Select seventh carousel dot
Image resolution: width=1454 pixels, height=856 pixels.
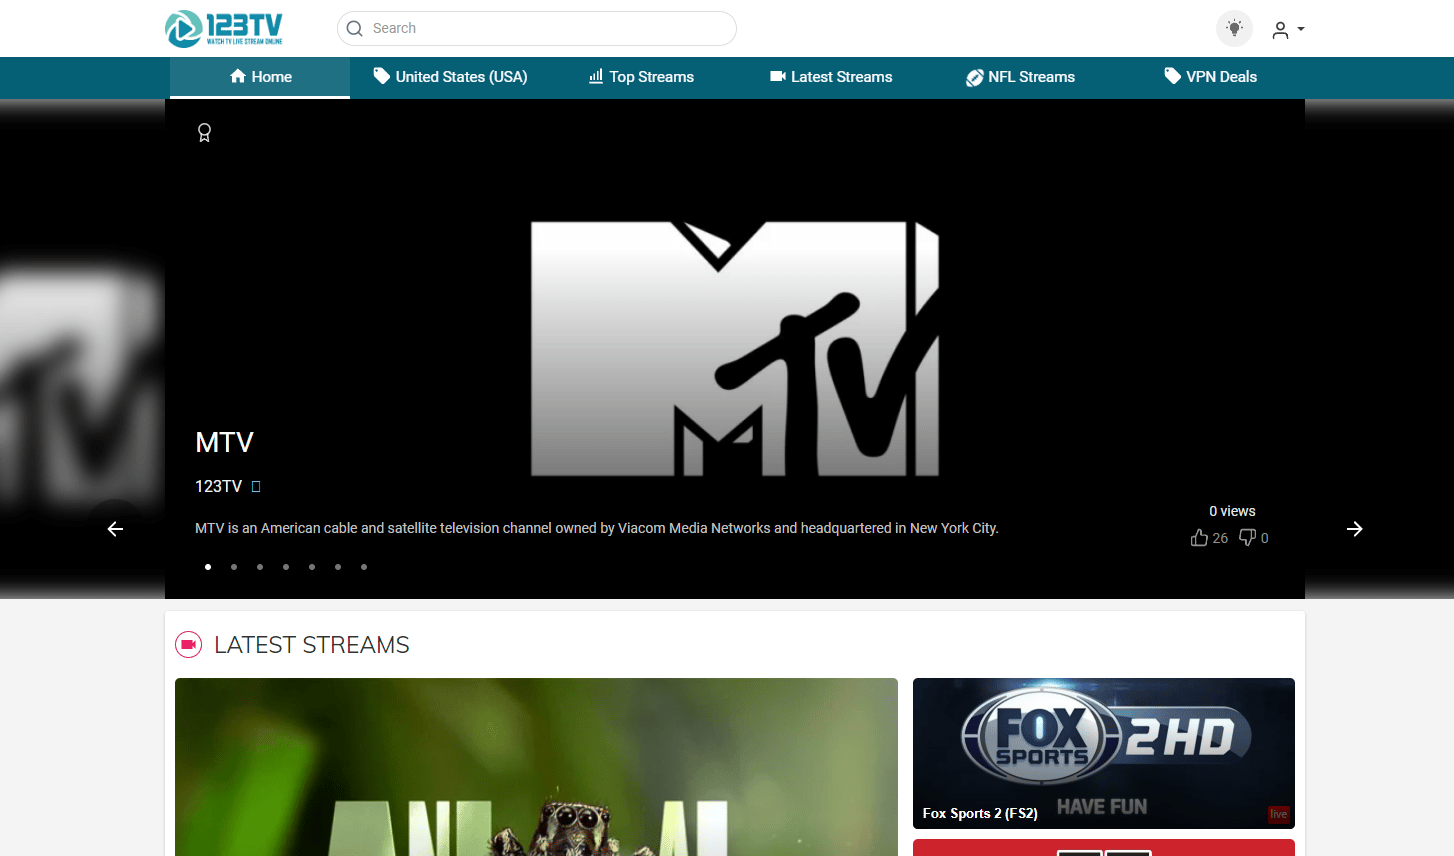pyautogui.click(x=364, y=567)
